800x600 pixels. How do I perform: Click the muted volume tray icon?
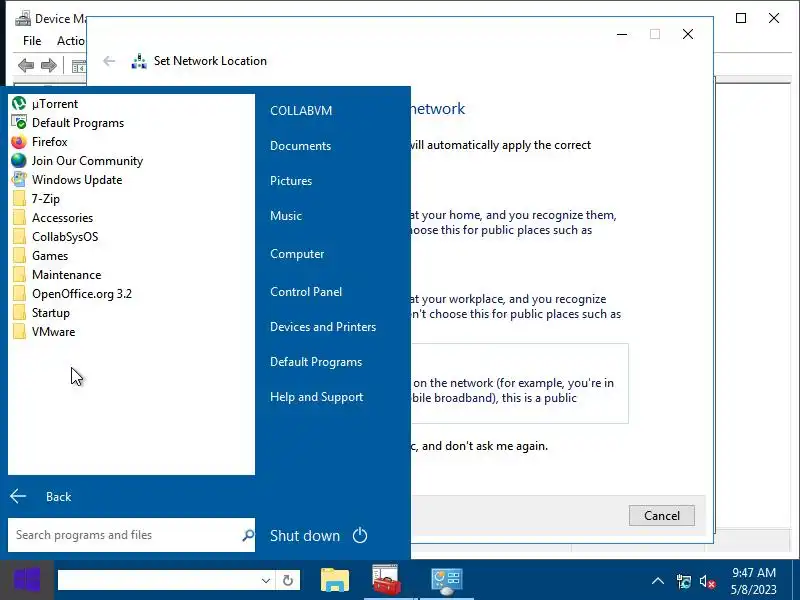point(708,581)
